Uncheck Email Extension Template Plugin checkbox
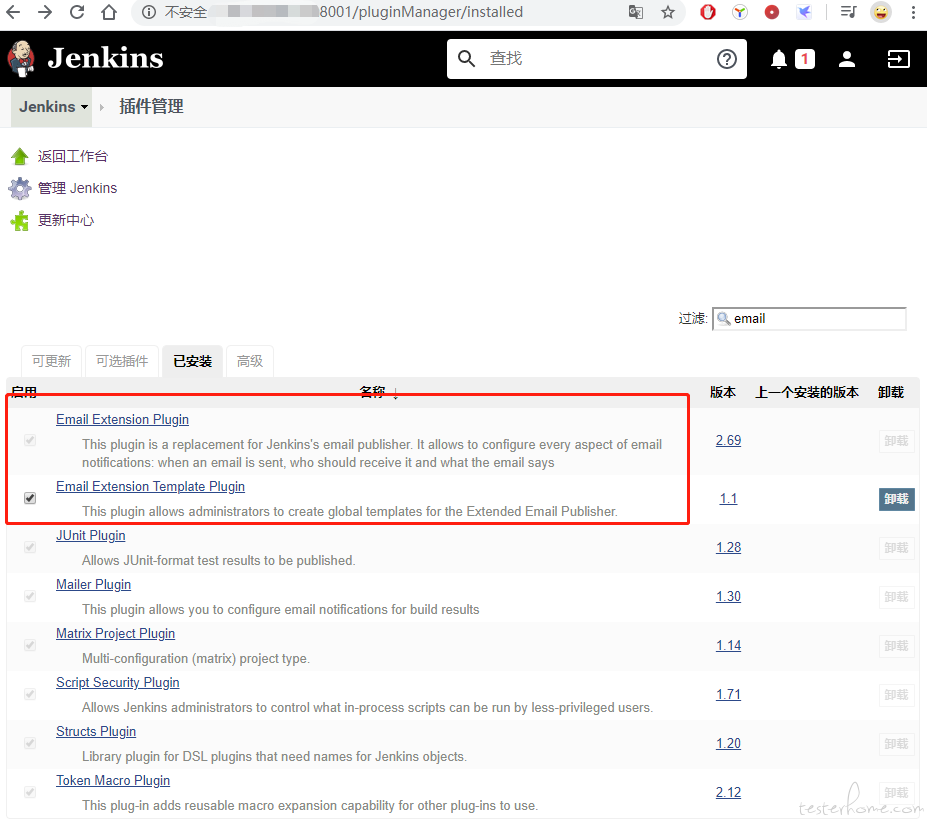 [30, 498]
